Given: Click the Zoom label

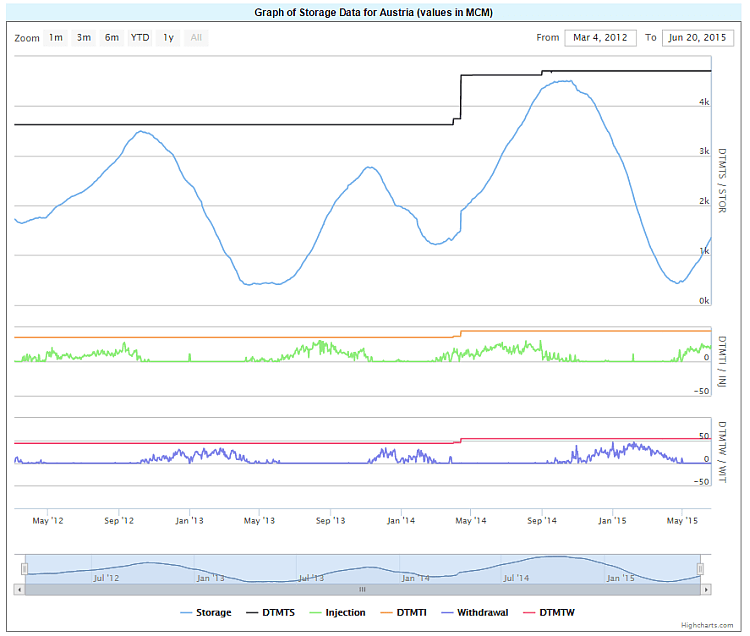Looking at the screenshot, I should pos(27,38).
